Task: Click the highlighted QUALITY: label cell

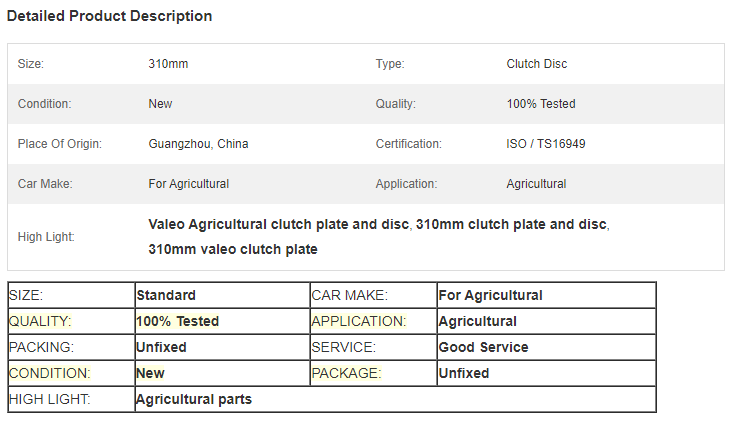Action: 71,321
